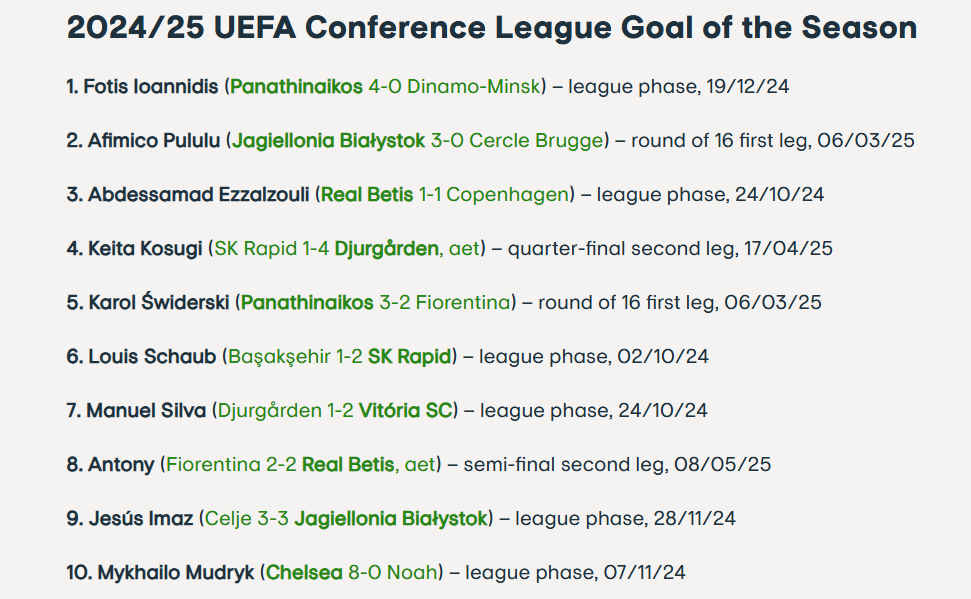
Task: Select the Abdessamad Ezzalzouli name text
Action: [199, 195]
